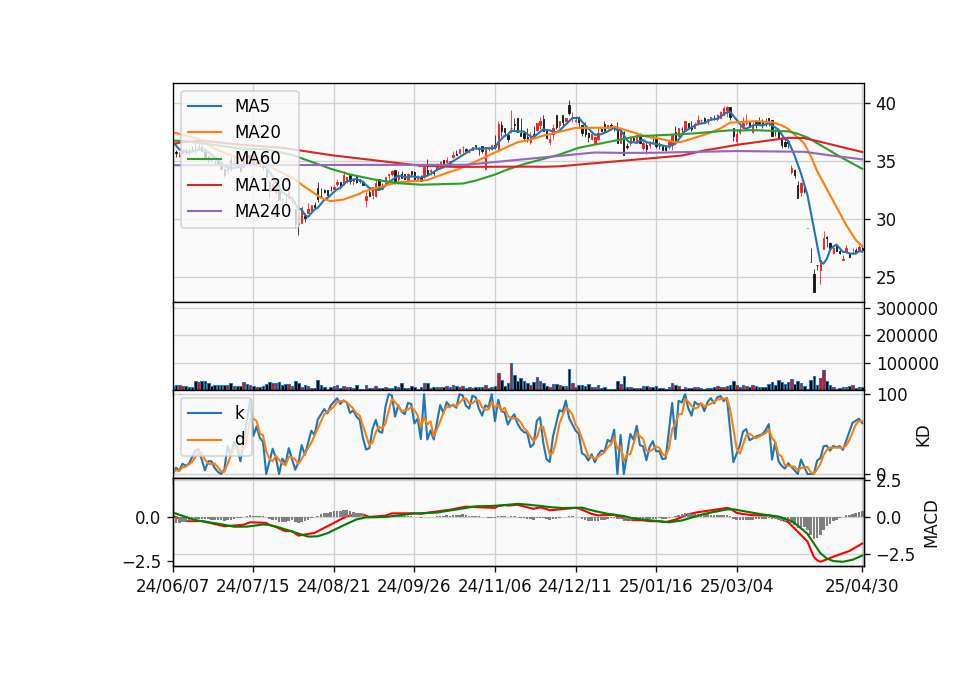Click the orange line sample beside MA20
The image size is (960, 690).
(204, 132)
